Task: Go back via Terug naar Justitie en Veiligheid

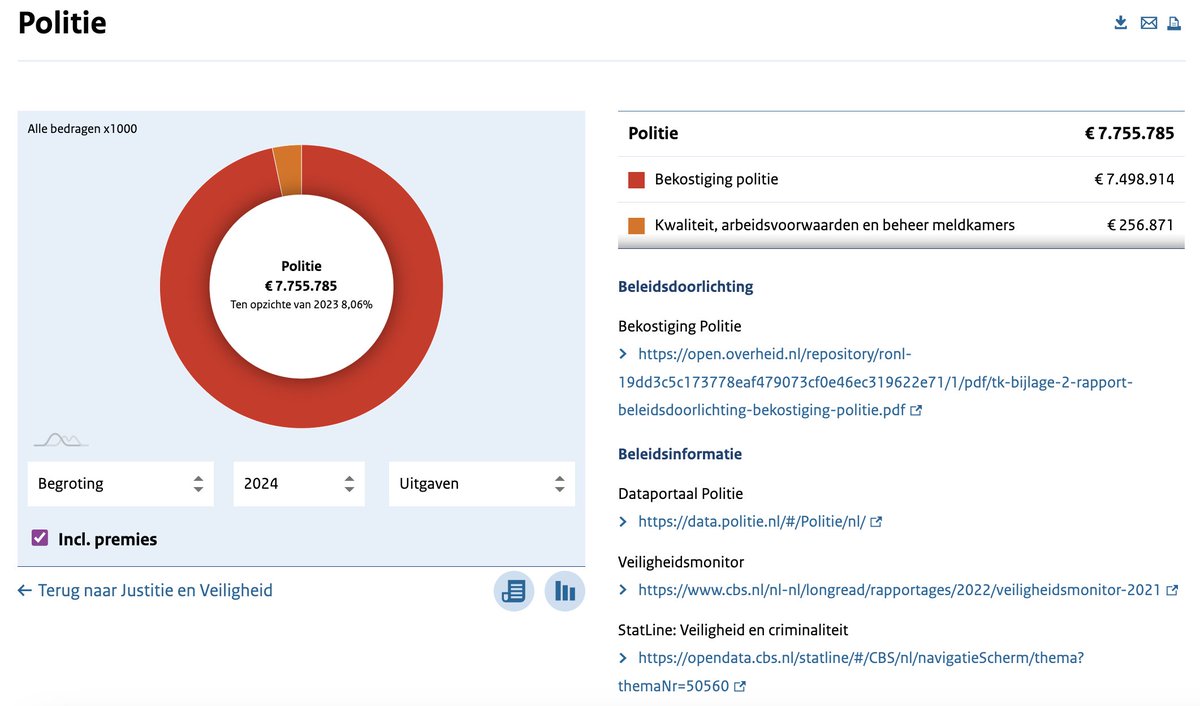Action: coord(145,590)
